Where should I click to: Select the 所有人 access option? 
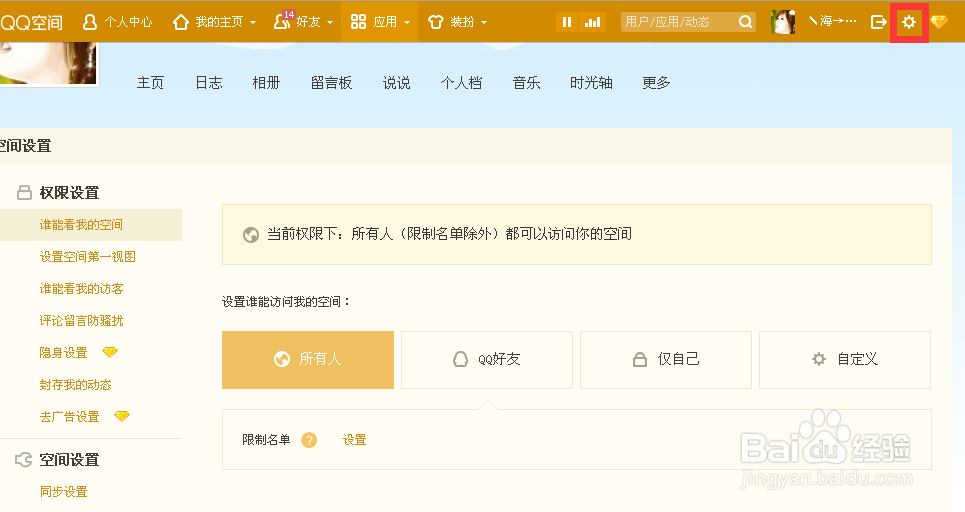click(x=308, y=360)
